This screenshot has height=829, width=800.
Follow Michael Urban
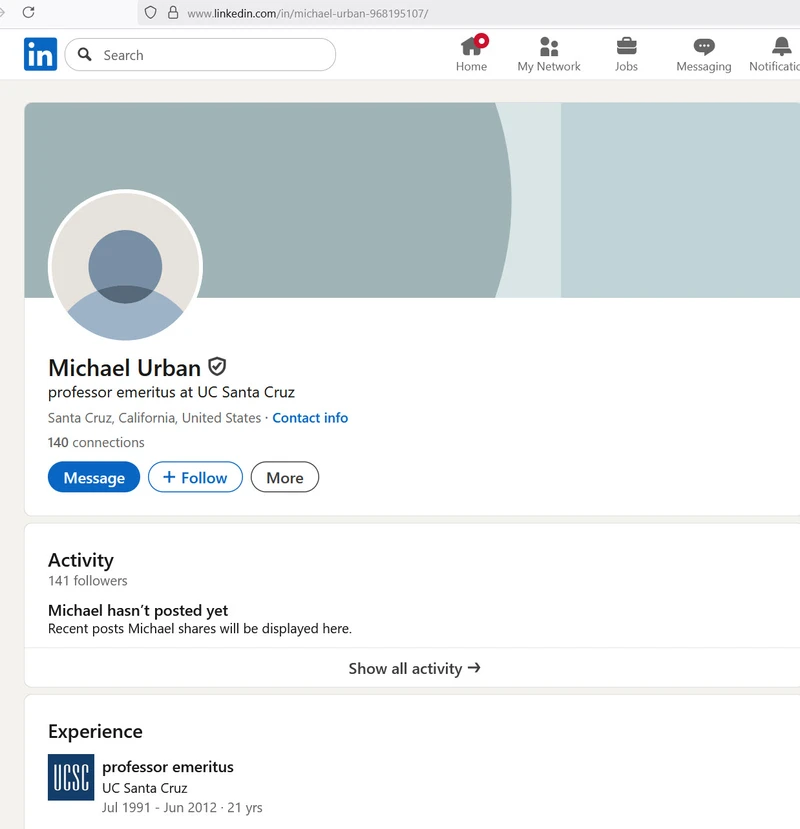point(195,477)
